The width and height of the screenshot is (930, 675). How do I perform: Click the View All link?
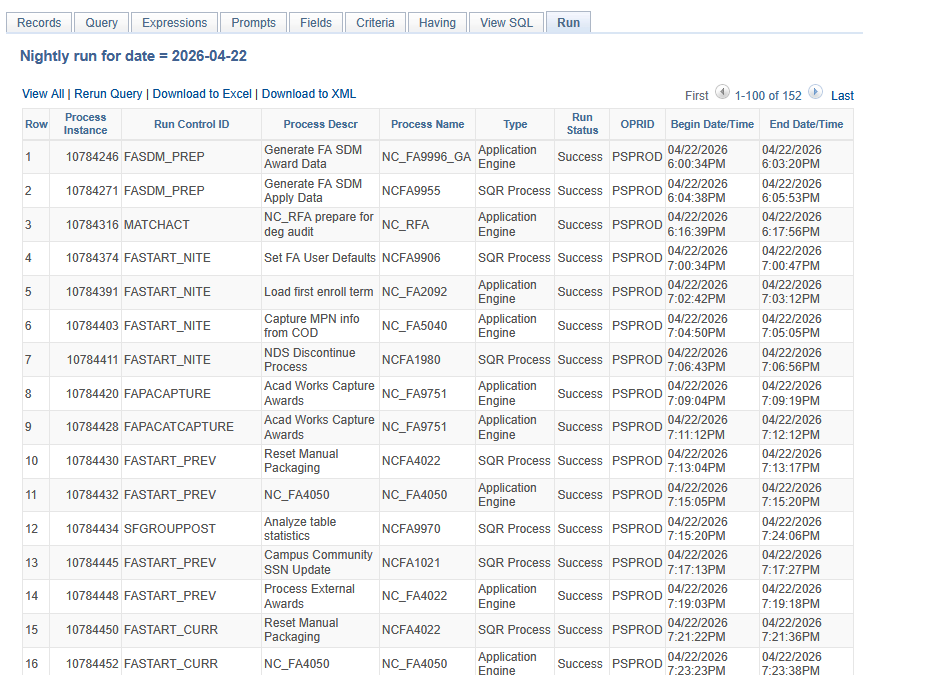(43, 94)
